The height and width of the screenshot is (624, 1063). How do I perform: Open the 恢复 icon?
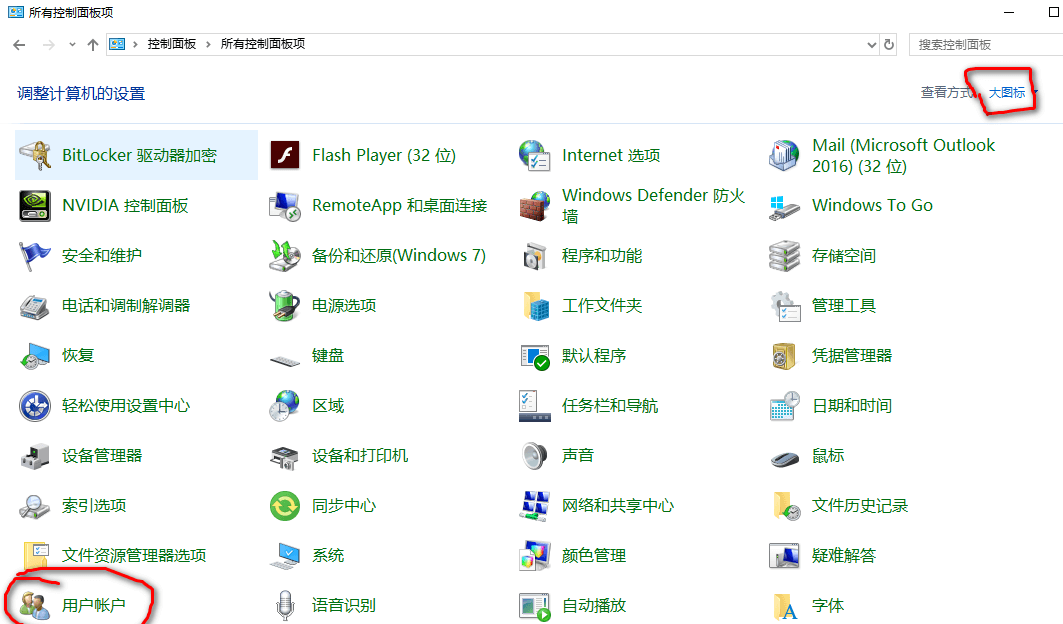tap(35, 356)
